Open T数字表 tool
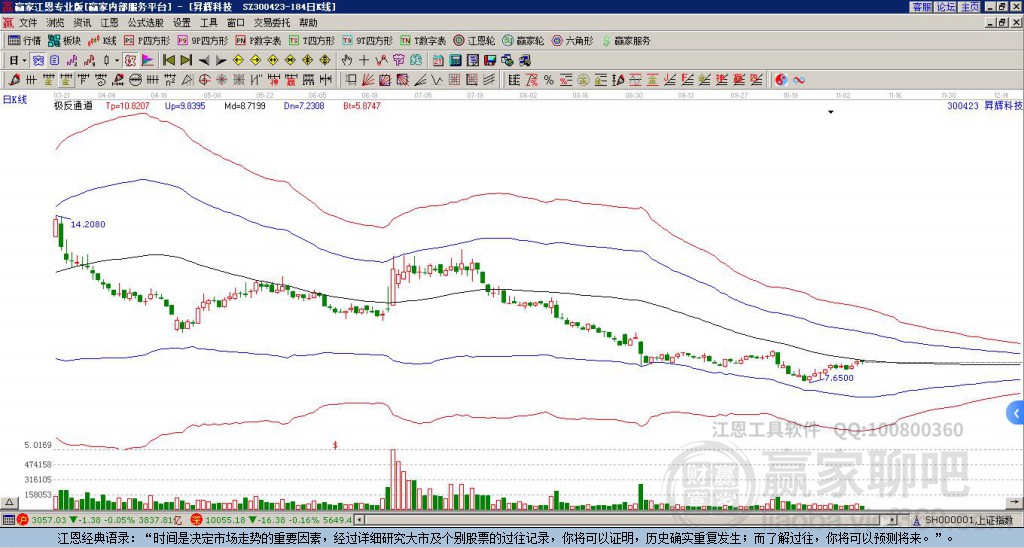 423,40
